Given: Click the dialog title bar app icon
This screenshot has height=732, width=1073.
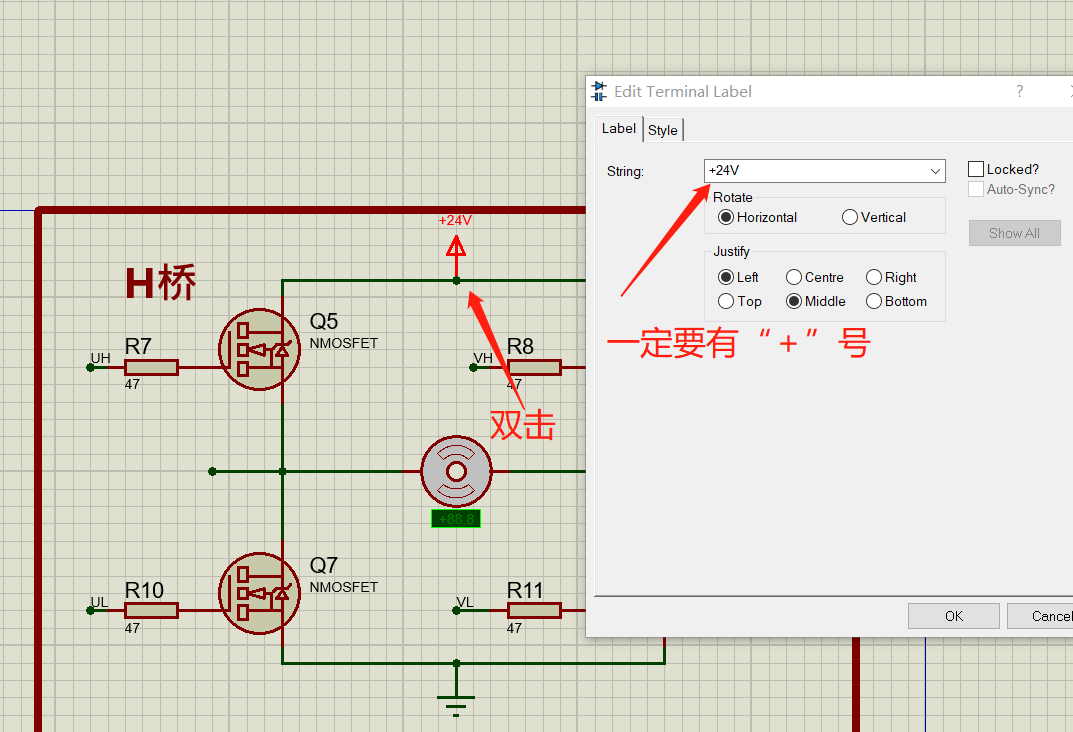Looking at the screenshot, I should coord(599,91).
